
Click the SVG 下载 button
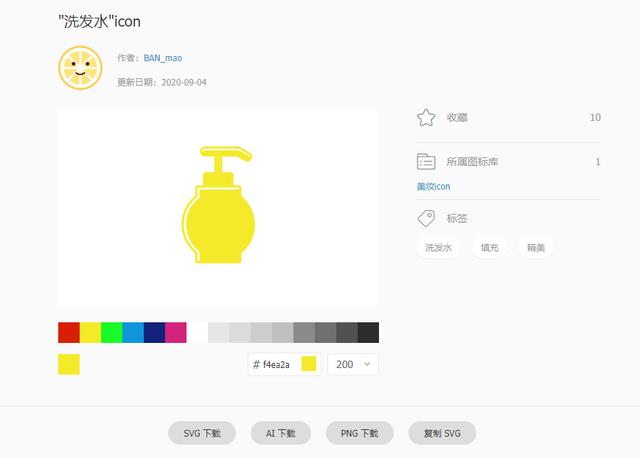click(202, 433)
